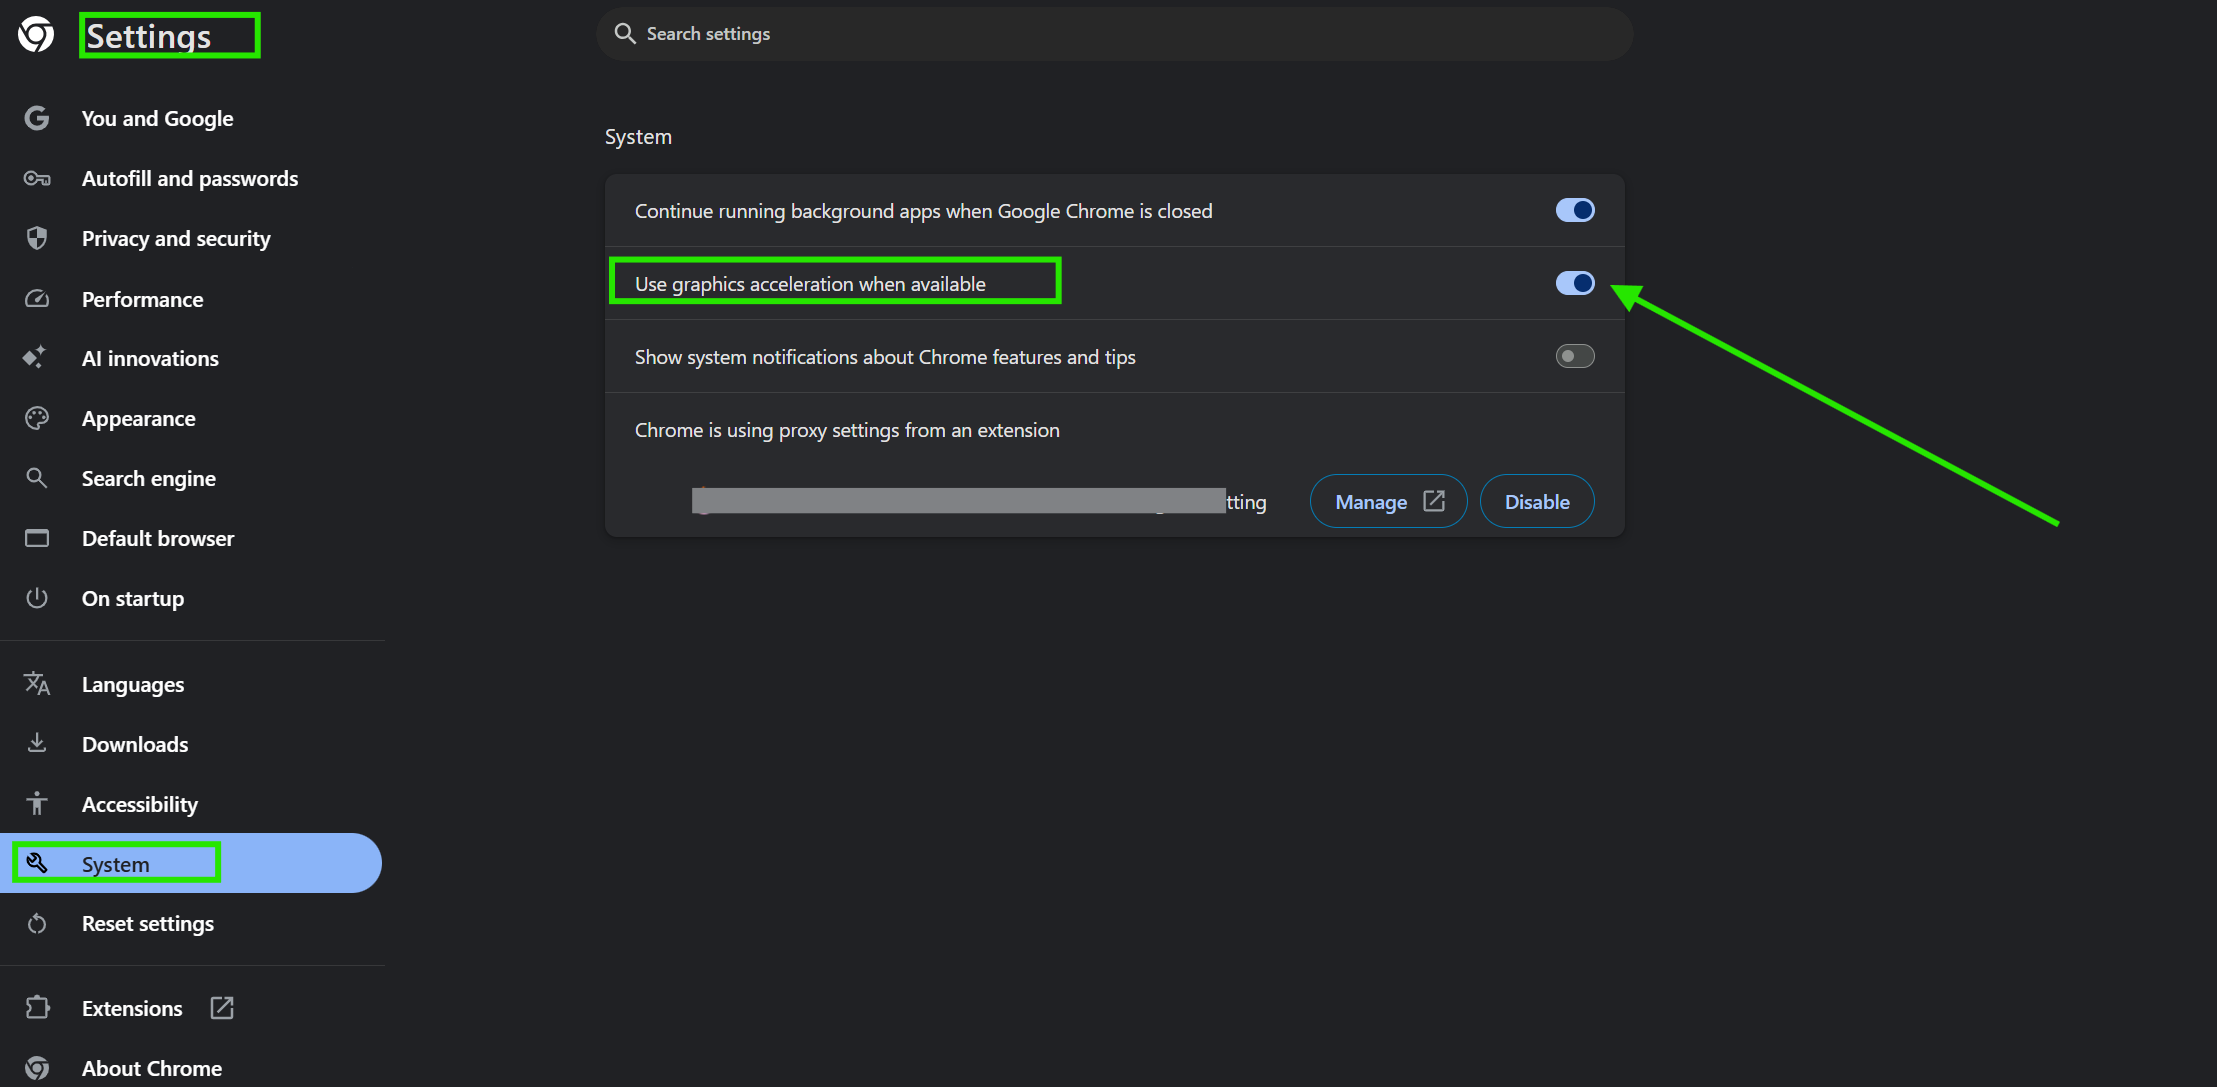This screenshot has height=1087, width=2217.
Task: Go to Accessibility settings page
Action: click(139, 804)
